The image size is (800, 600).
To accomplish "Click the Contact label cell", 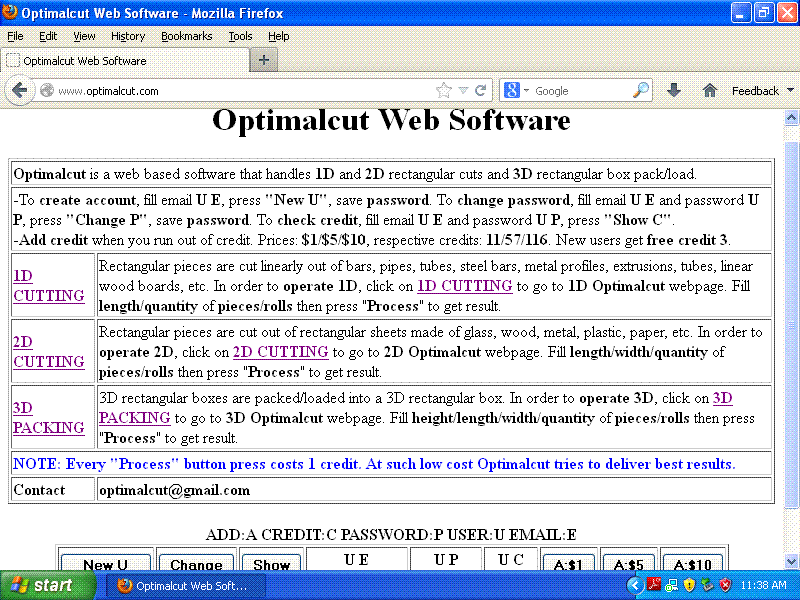I will (53, 490).
